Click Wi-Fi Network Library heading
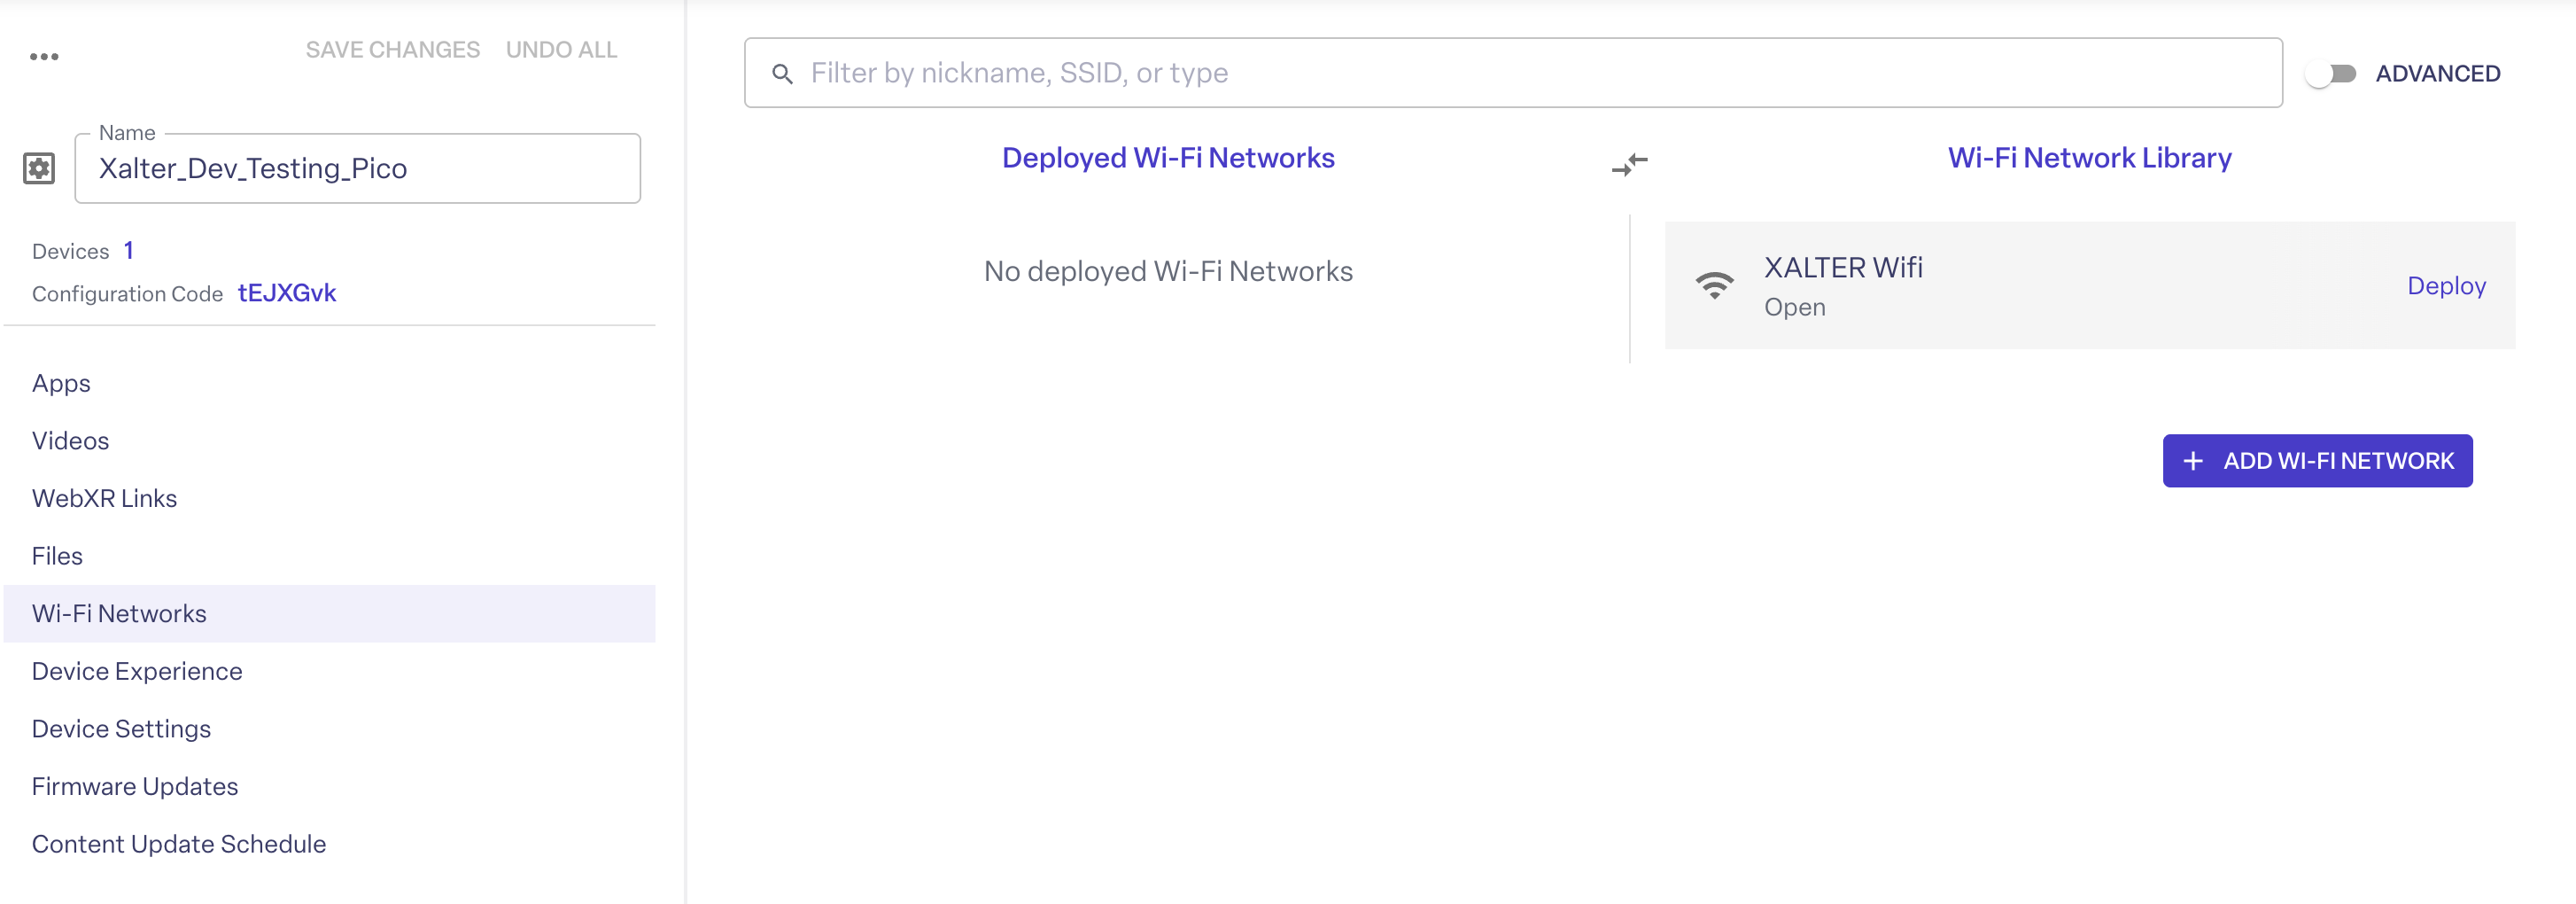The height and width of the screenshot is (904, 2576). pos(2089,158)
